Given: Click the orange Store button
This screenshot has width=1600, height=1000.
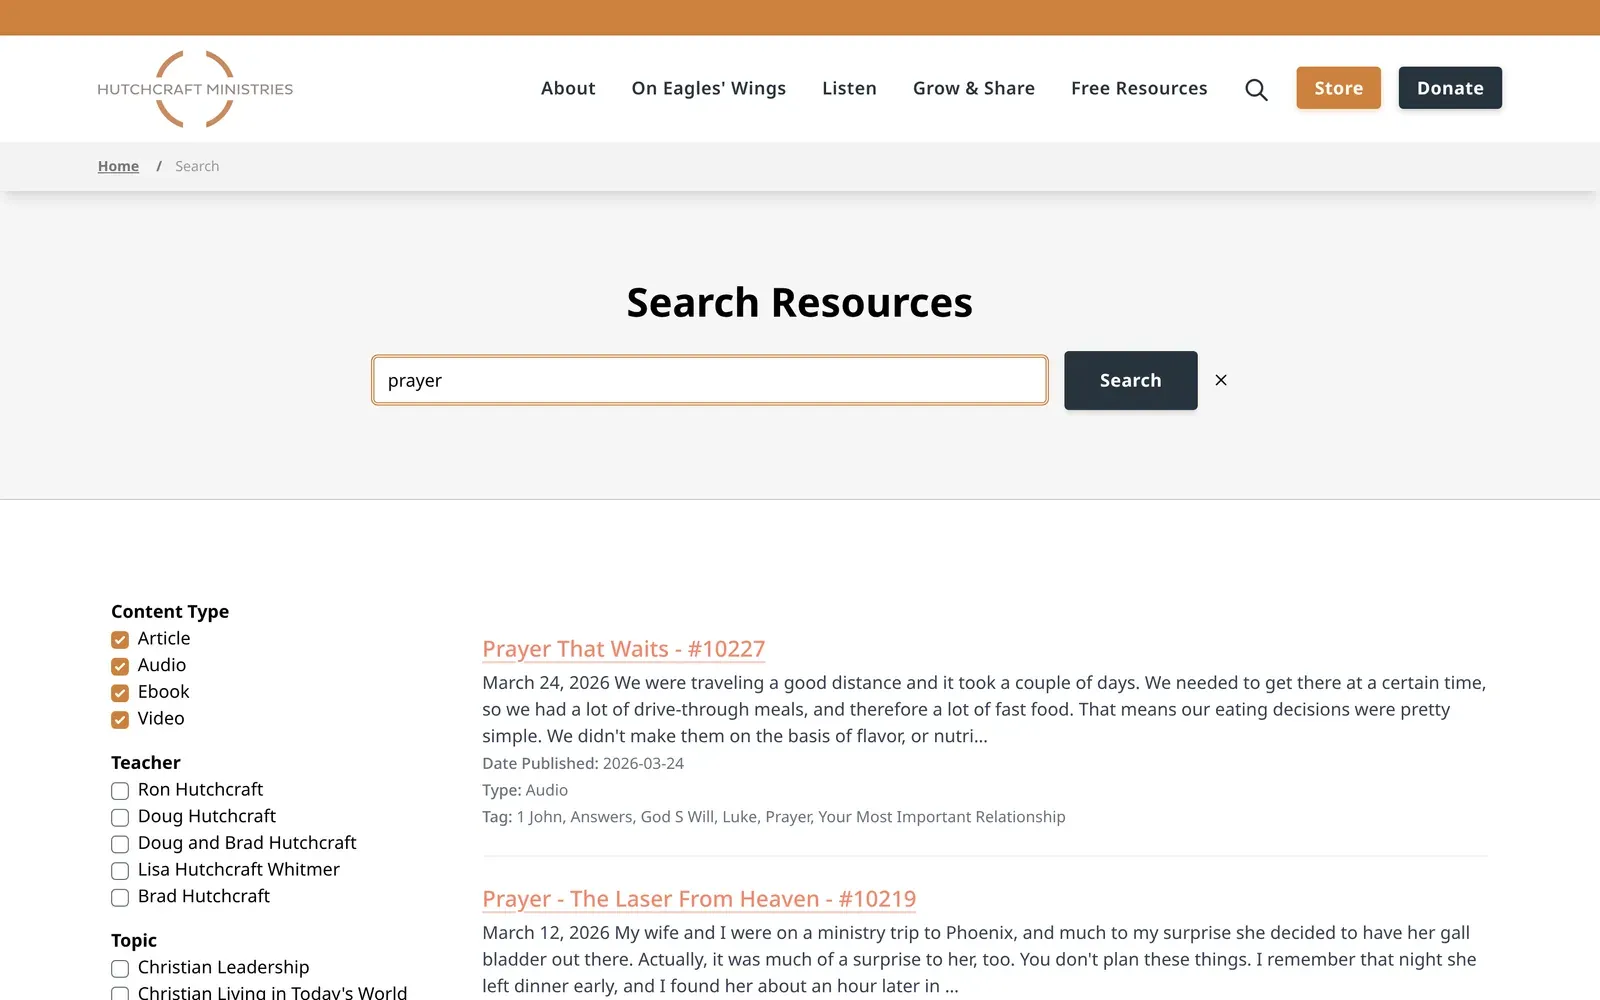Looking at the screenshot, I should 1338,88.
